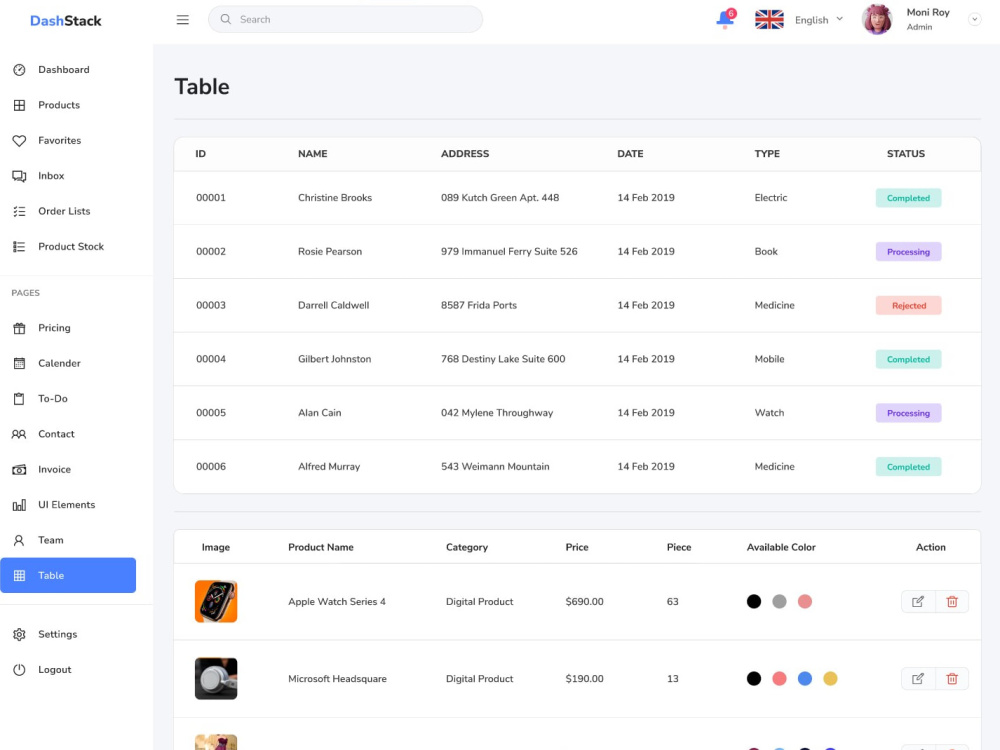Screen dimensions: 1000x750
Task: Click the Apple Watch product thumbnail
Action: tap(216, 601)
